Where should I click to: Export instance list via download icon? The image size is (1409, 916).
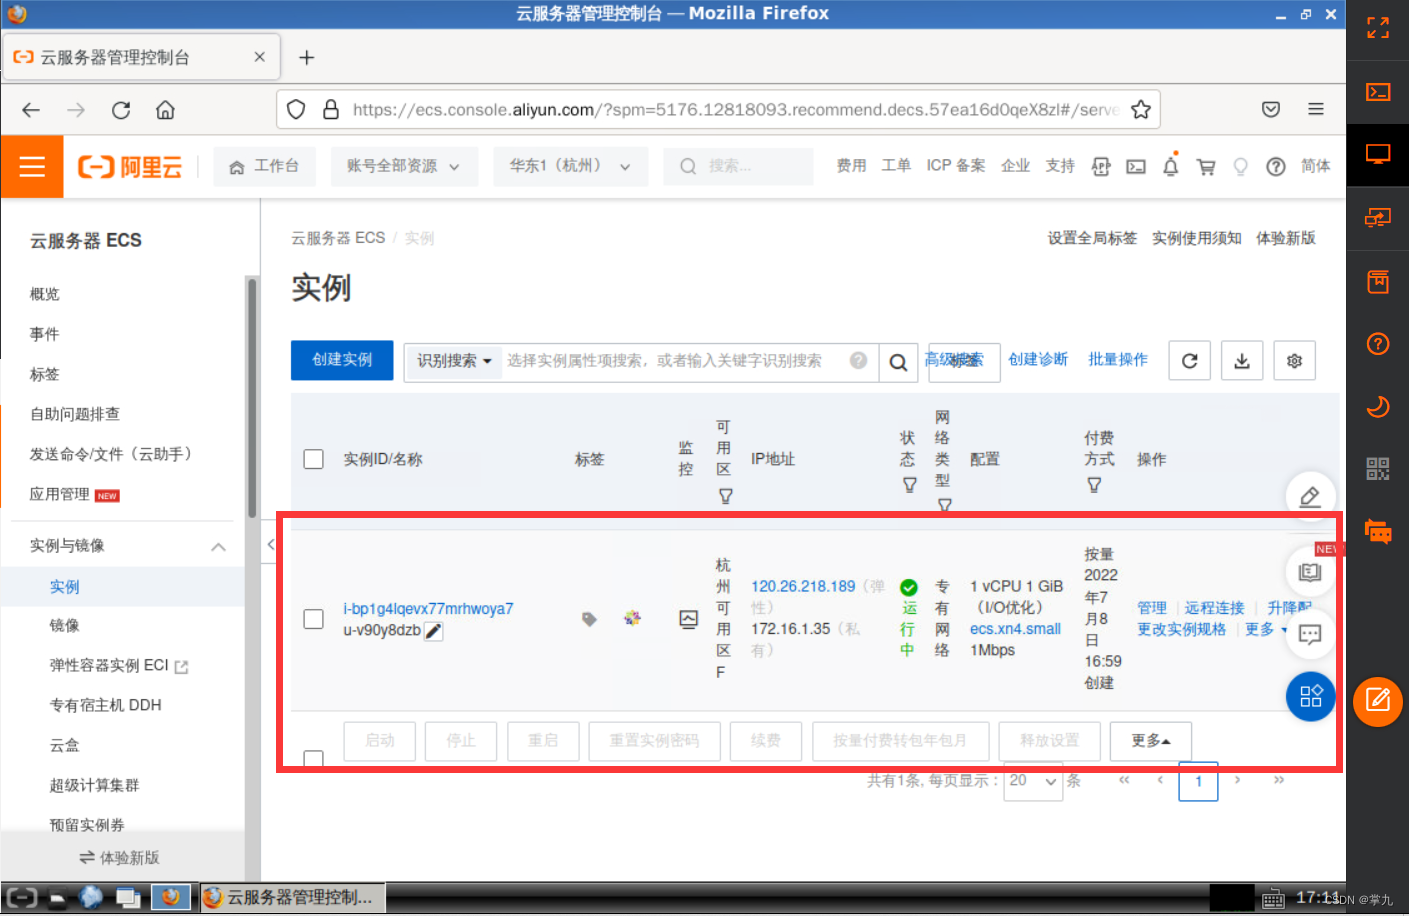[x=1242, y=361]
